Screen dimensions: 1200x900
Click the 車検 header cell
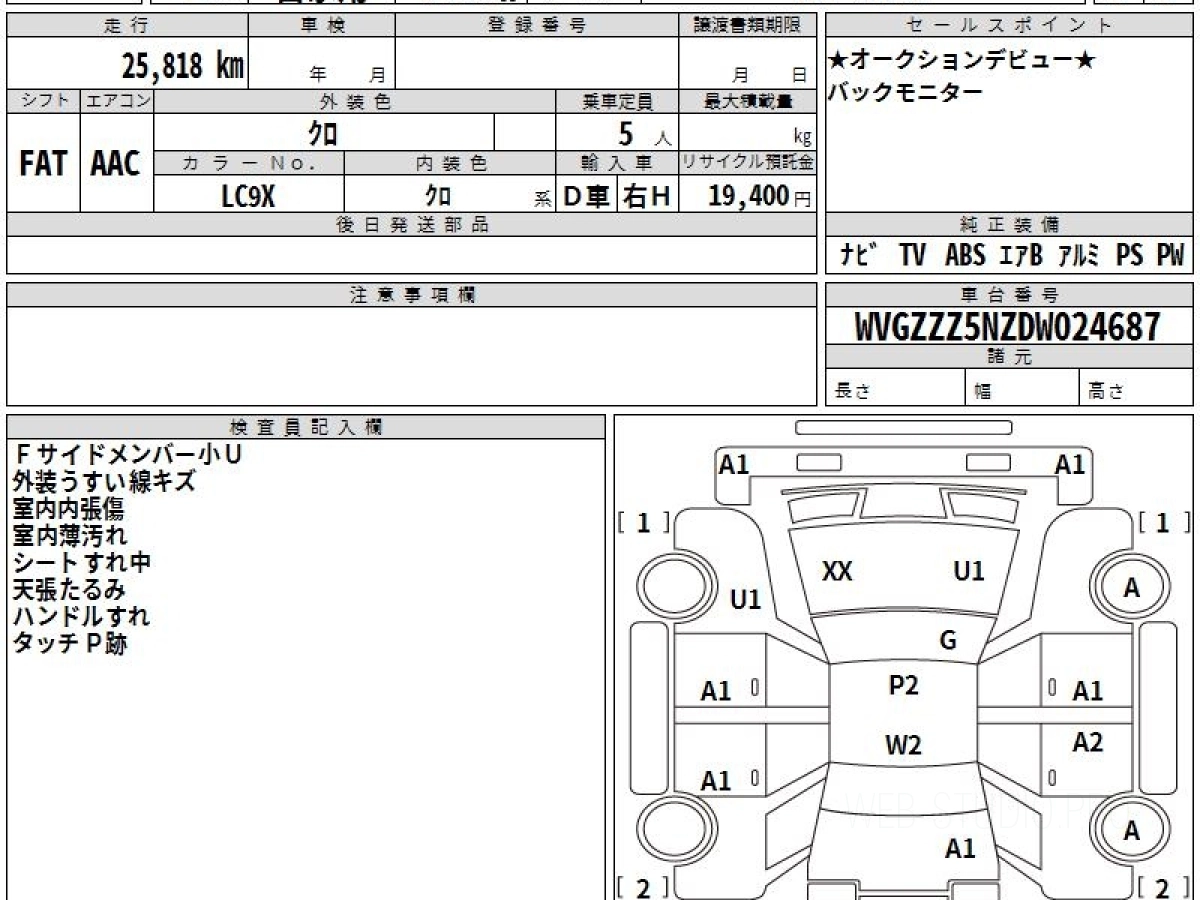322,26
